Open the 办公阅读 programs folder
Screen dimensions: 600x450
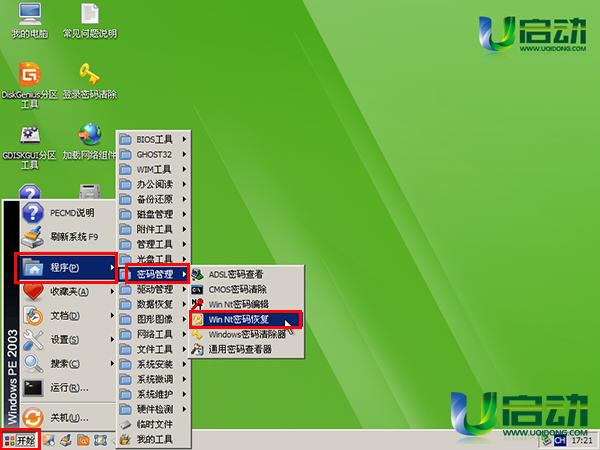[x=153, y=184]
